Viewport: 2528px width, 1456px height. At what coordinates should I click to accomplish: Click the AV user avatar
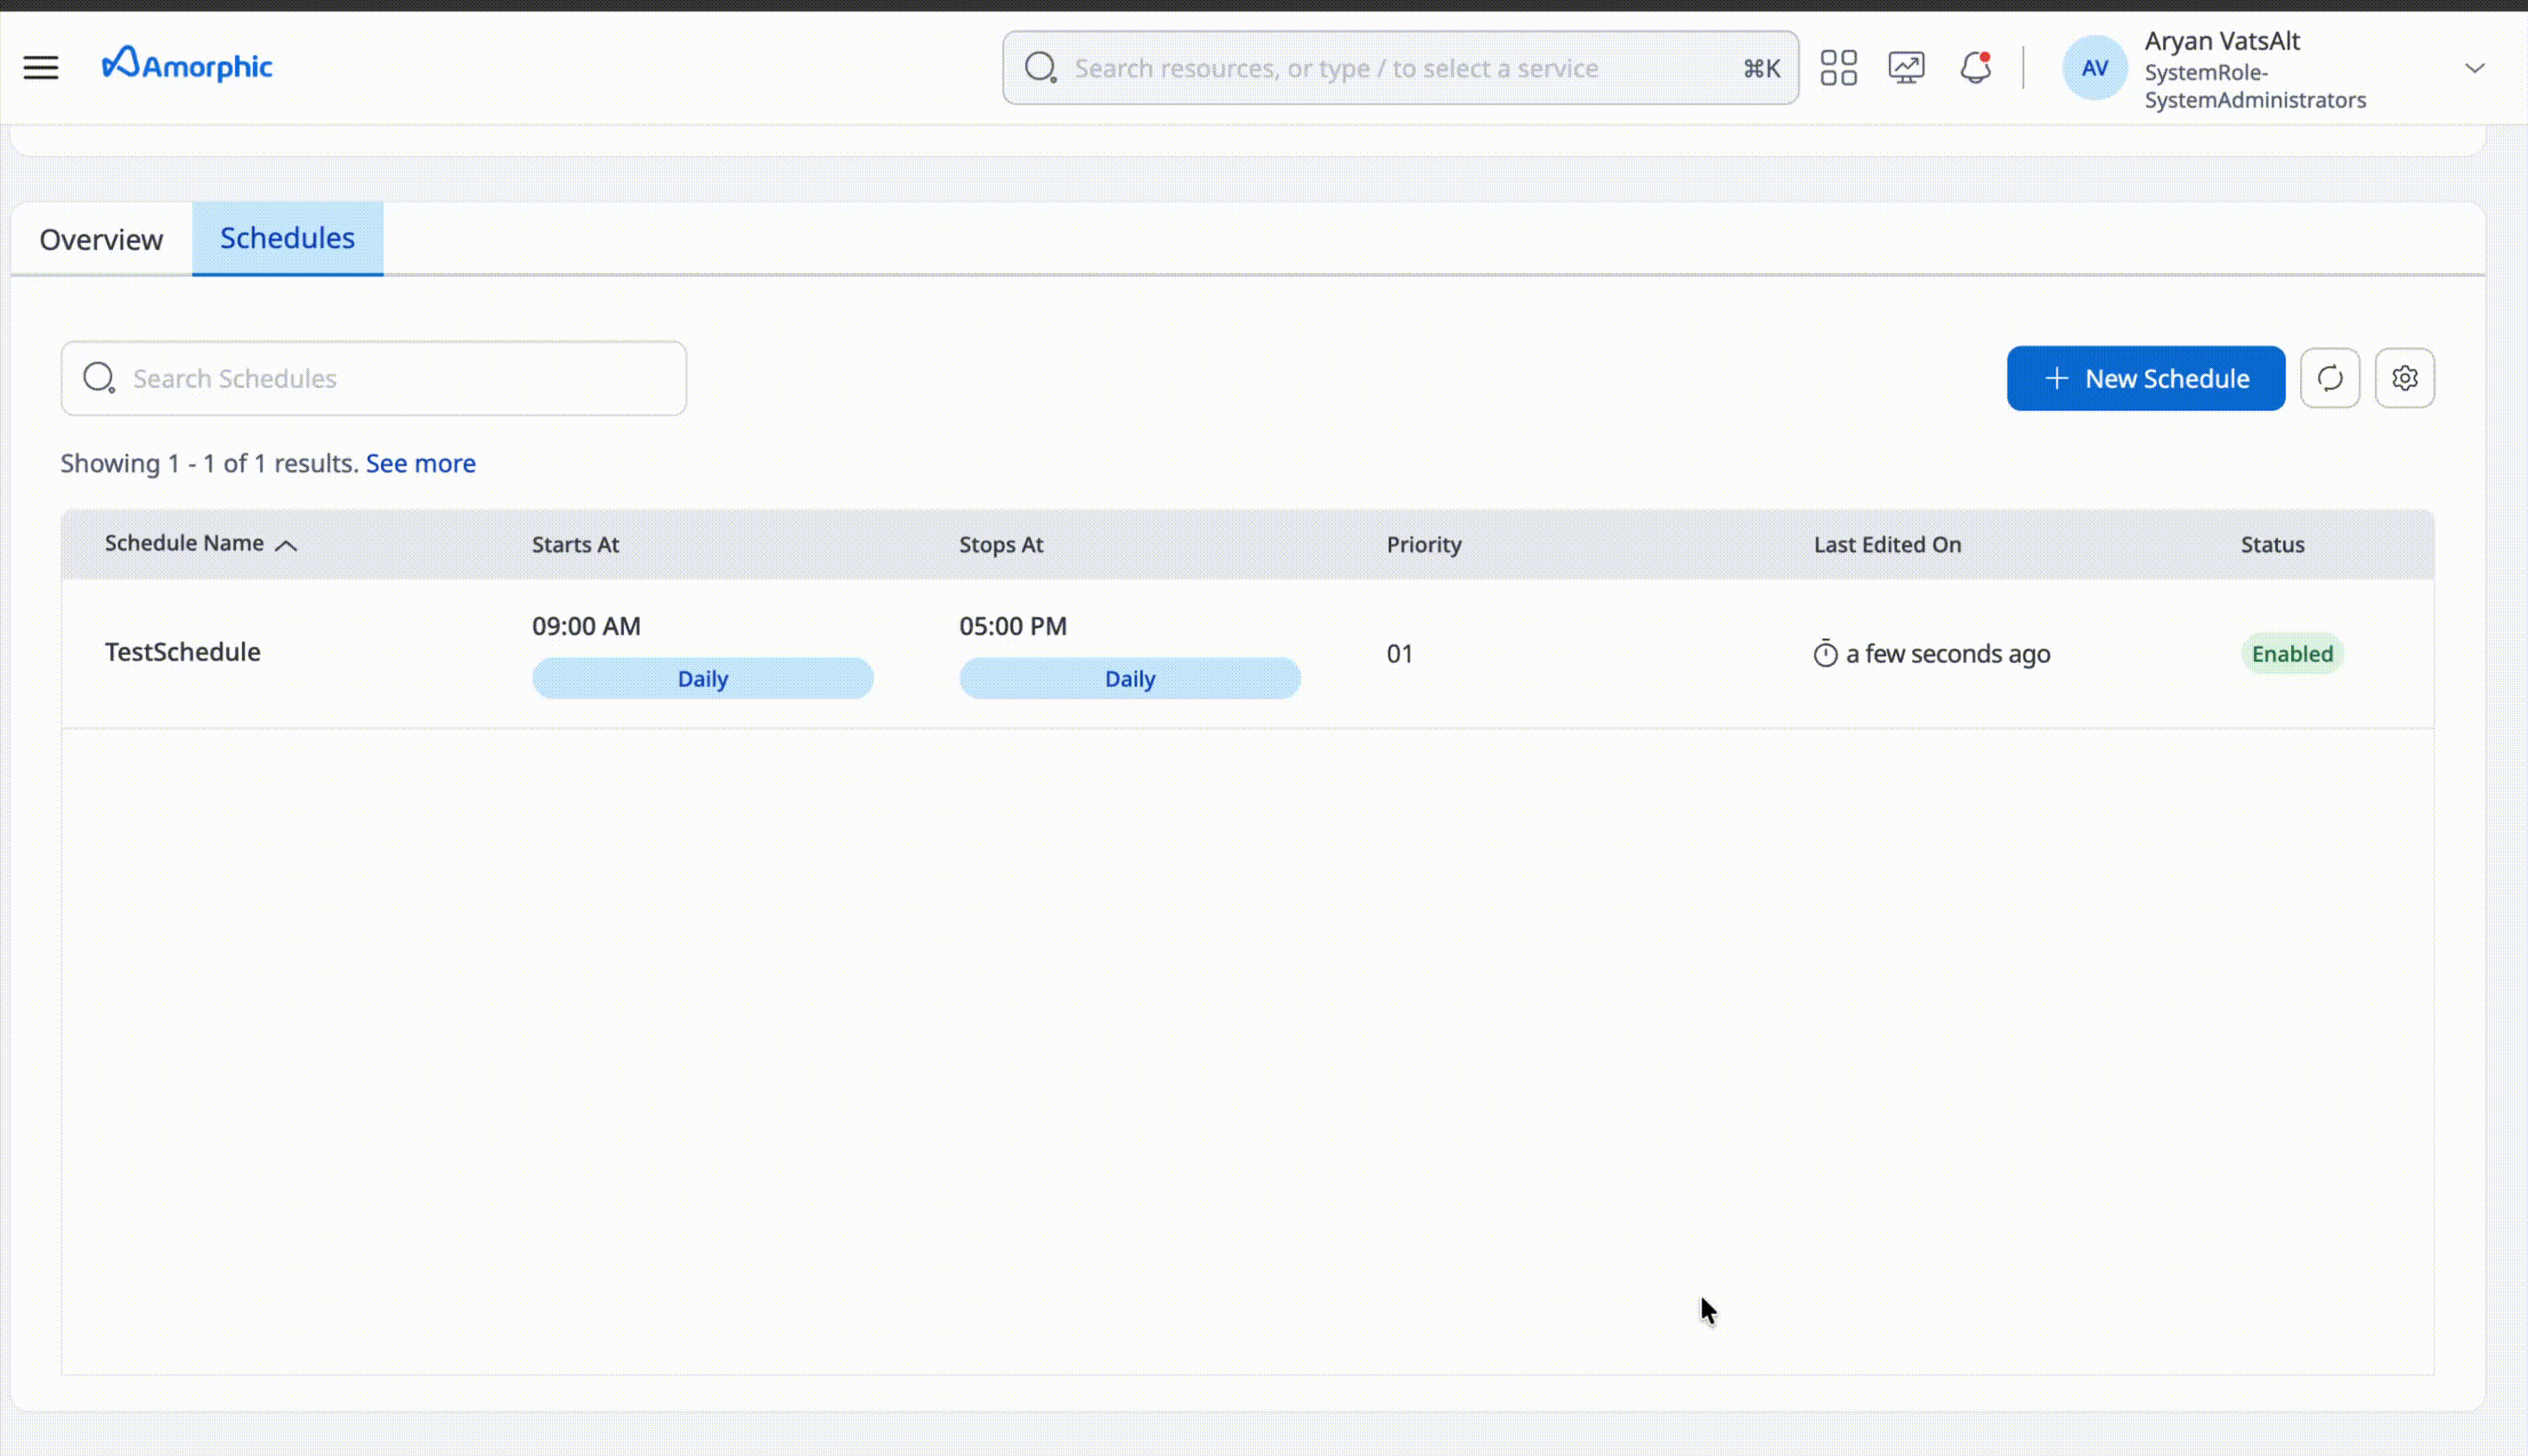[x=2094, y=68]
